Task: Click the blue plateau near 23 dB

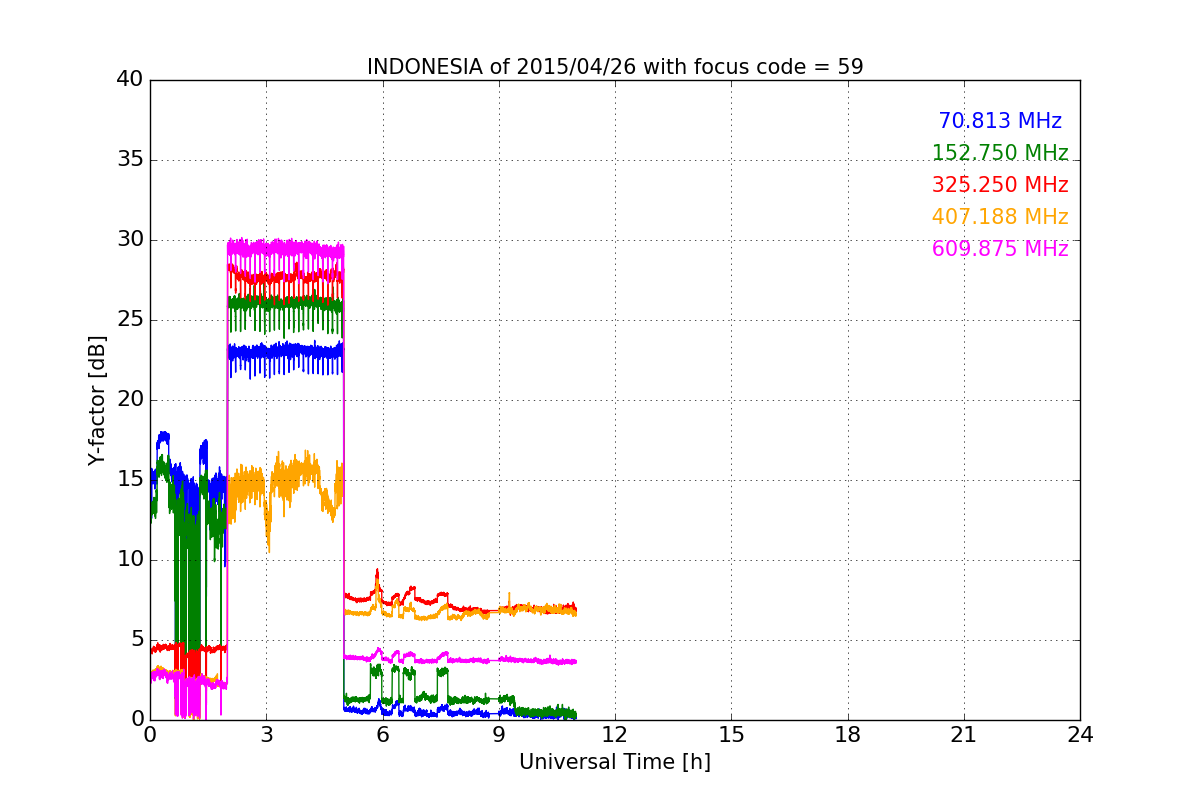Action: coord(286,352)
